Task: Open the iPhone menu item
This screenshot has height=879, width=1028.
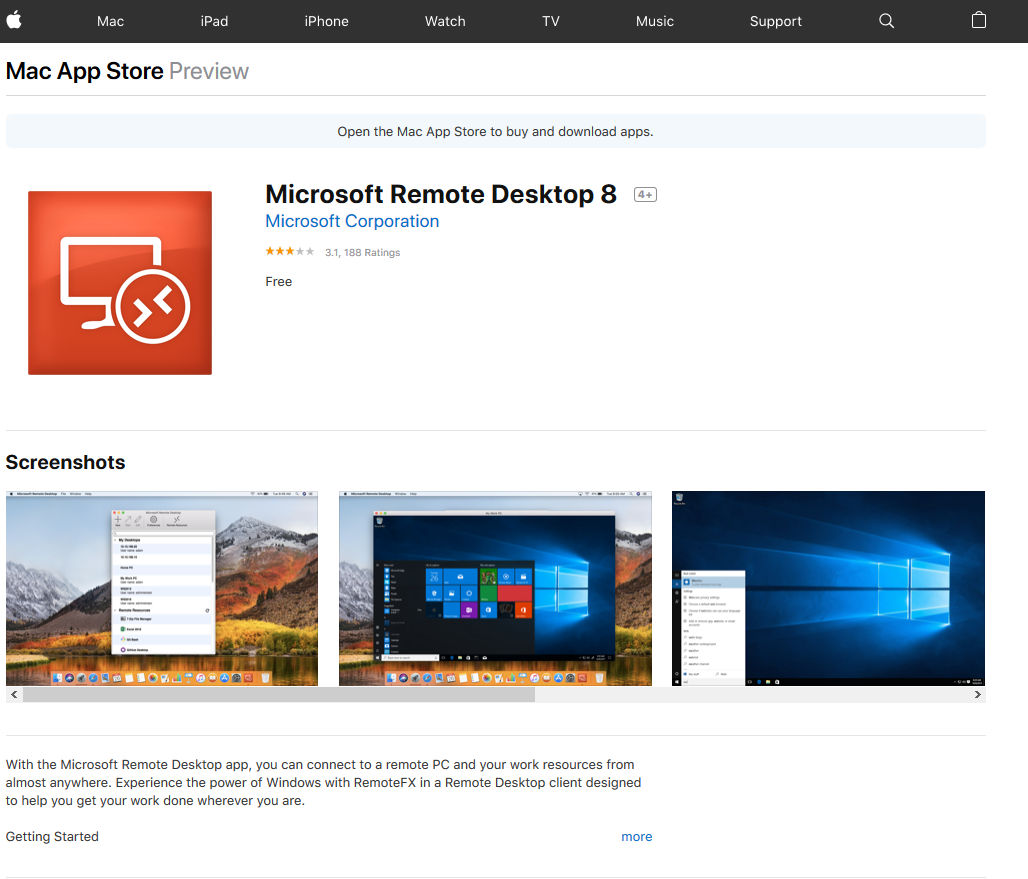Action: tap(326, 21)
